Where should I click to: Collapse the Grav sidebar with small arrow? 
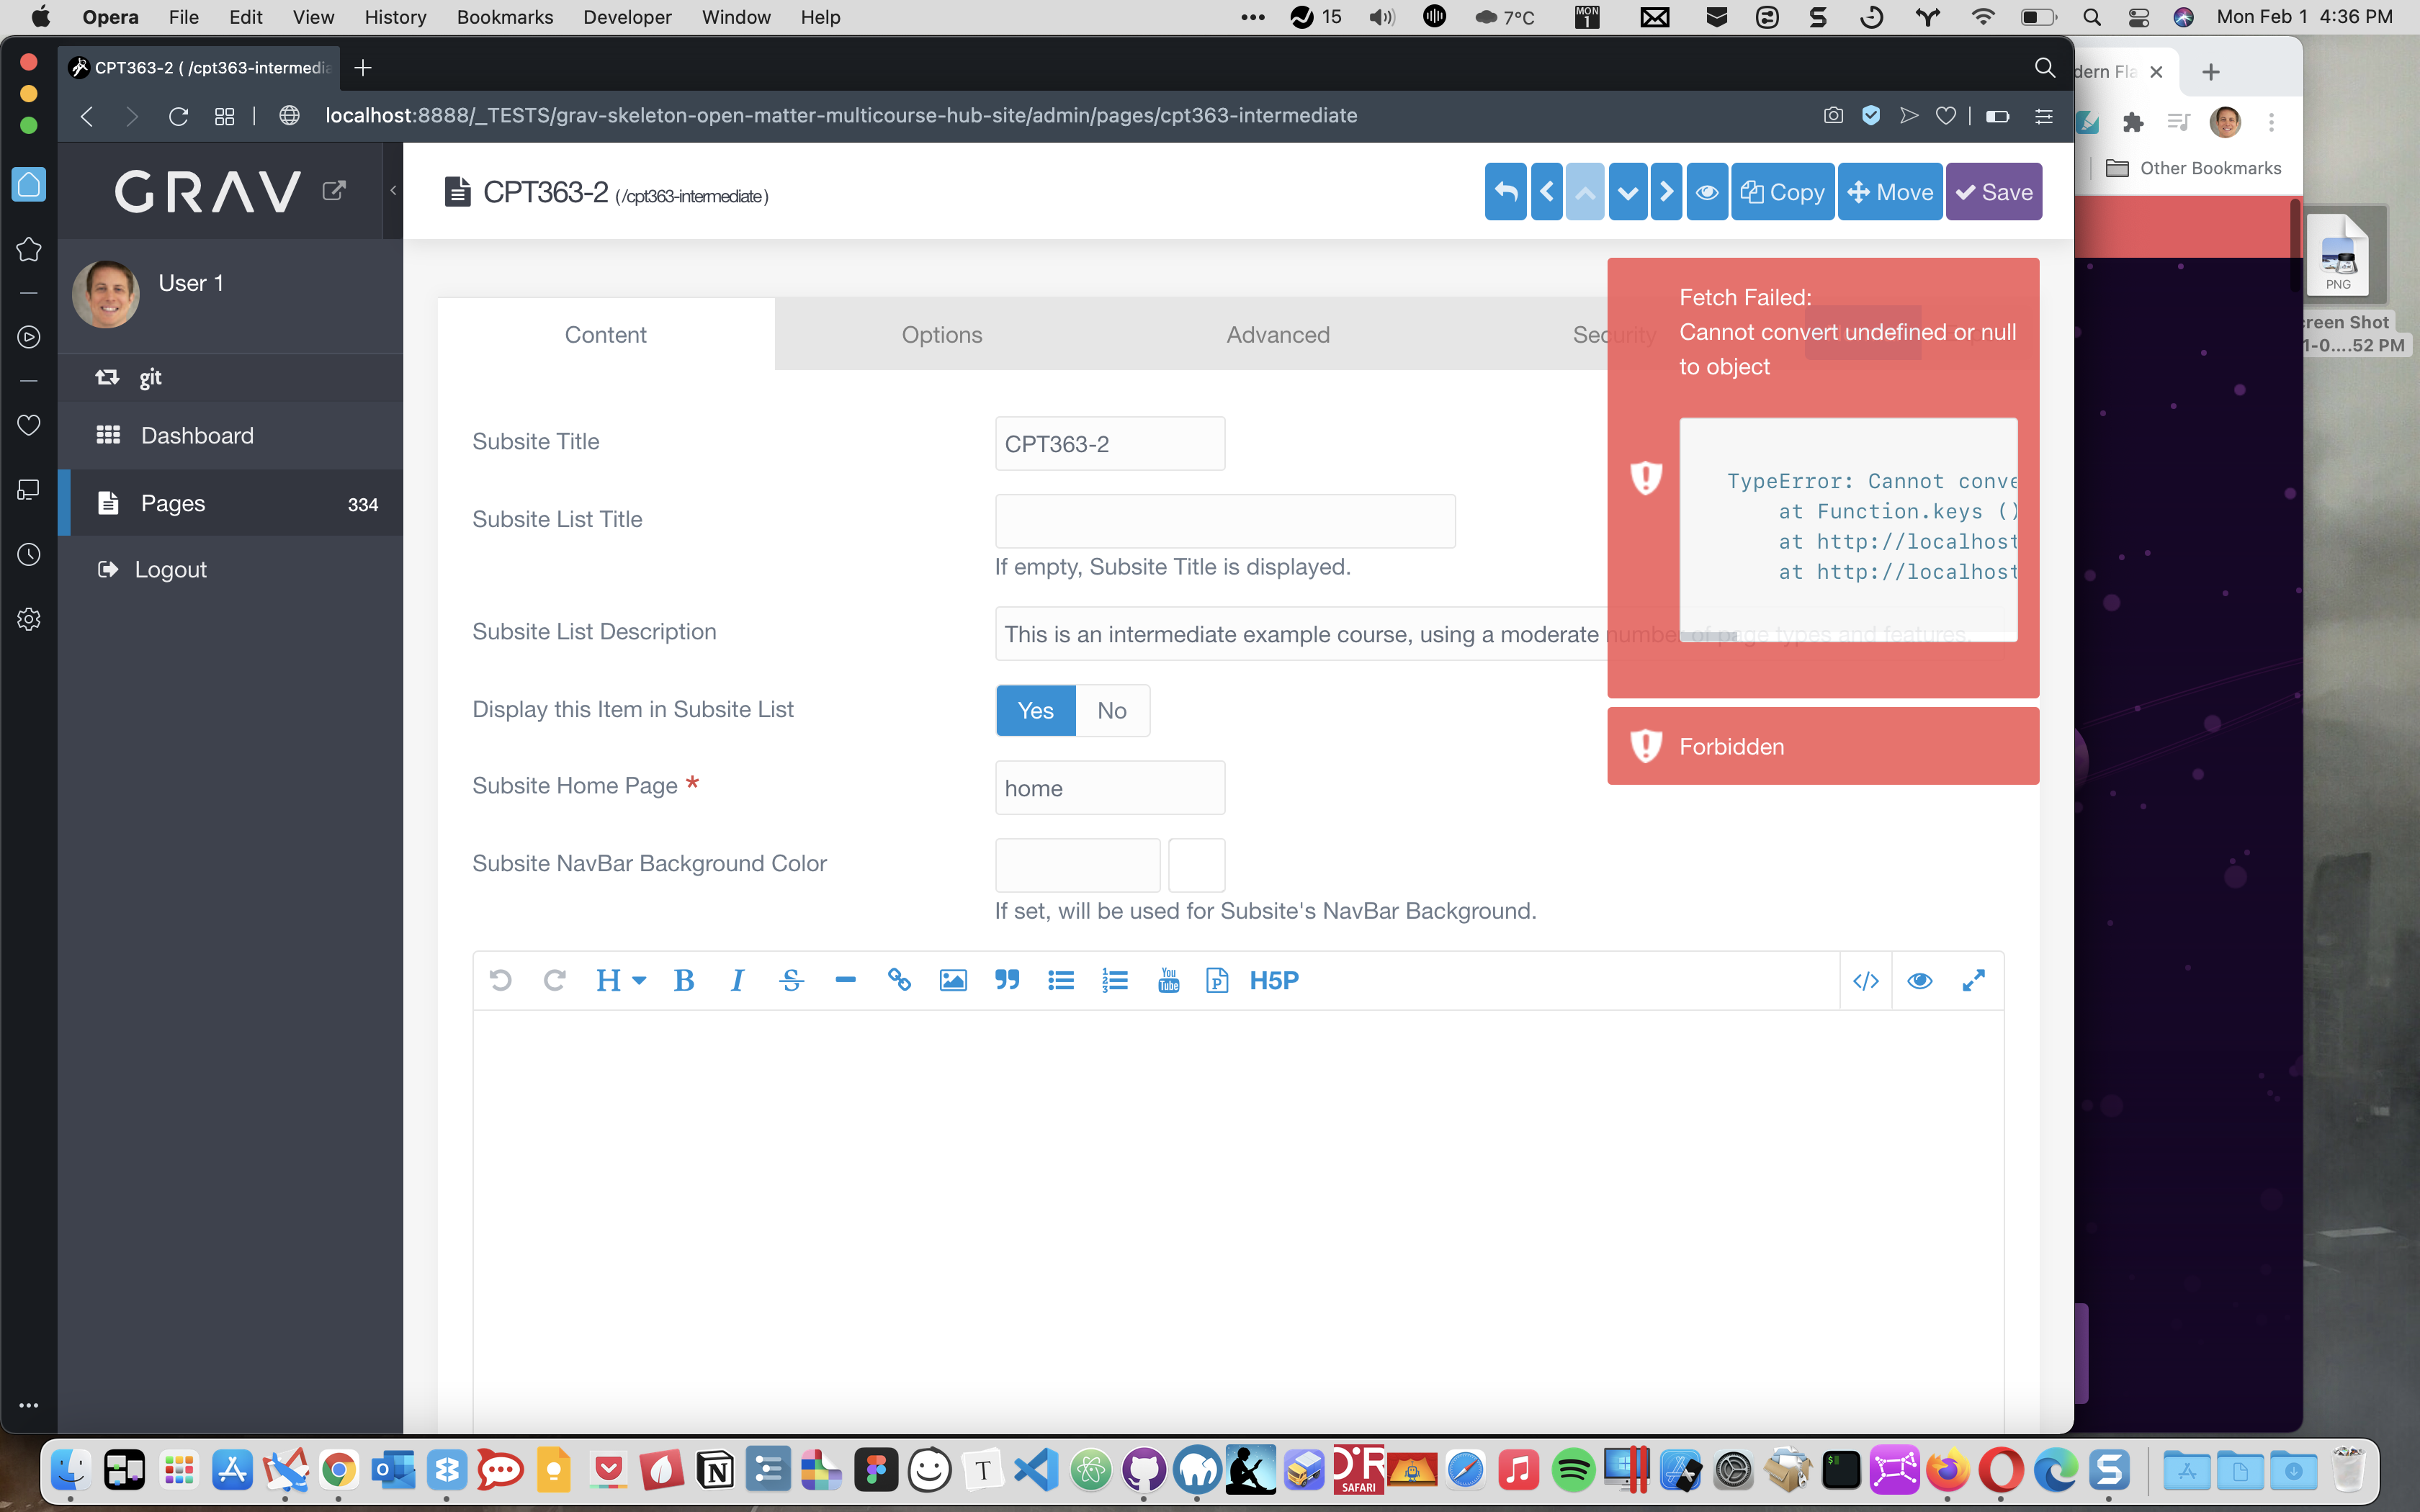point(393,190)
